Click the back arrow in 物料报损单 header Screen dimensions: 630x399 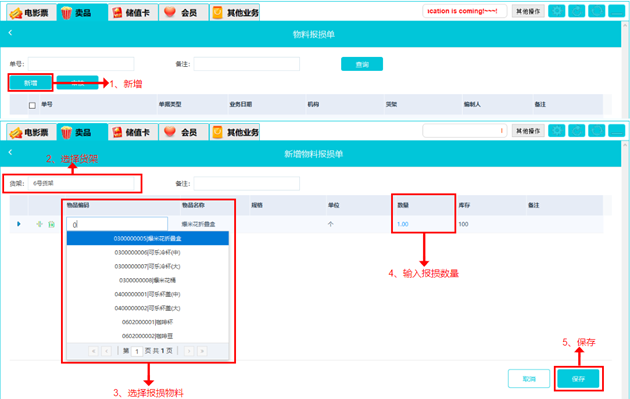click(x=10, y=33)
